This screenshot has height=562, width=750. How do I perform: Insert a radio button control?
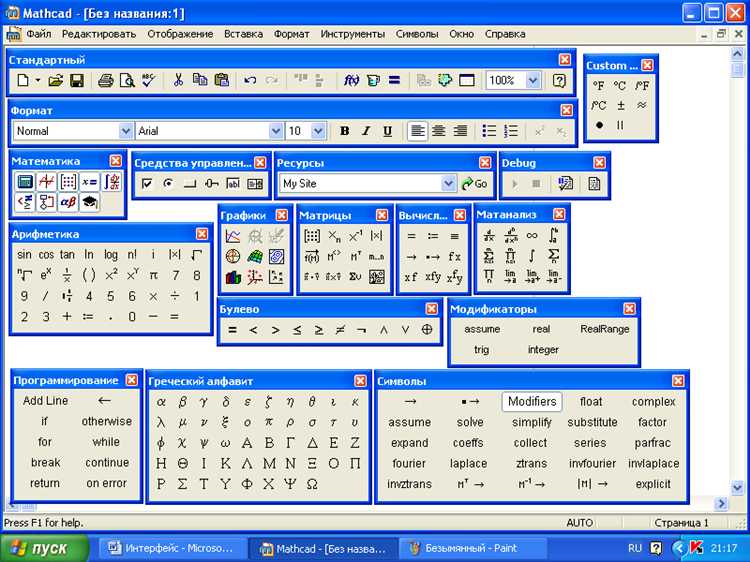pyautogui.click(x=168, y=184)
